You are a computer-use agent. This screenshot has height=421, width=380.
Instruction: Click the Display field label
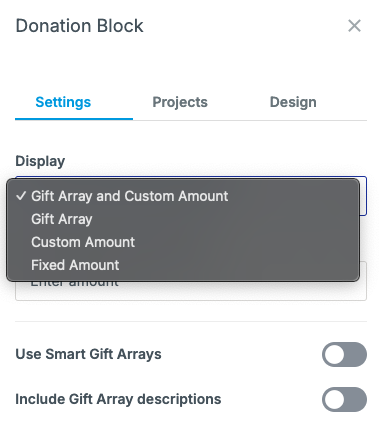(x=40, y=161)
